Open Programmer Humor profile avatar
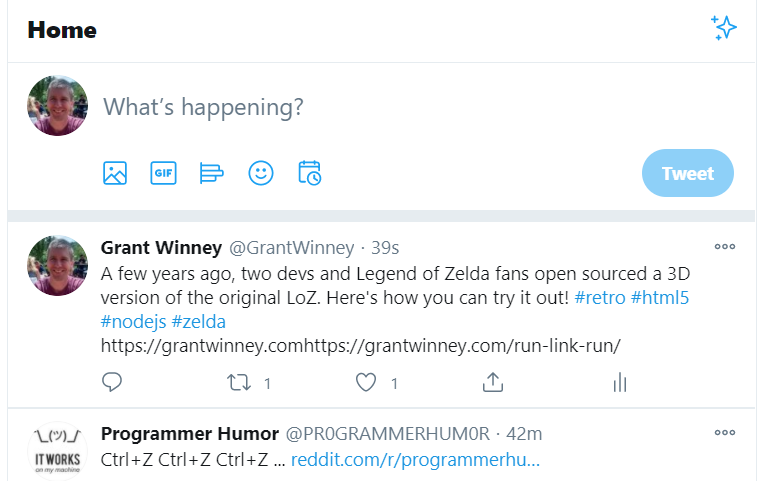The image size is (771, 481). (x=58, y=451)
